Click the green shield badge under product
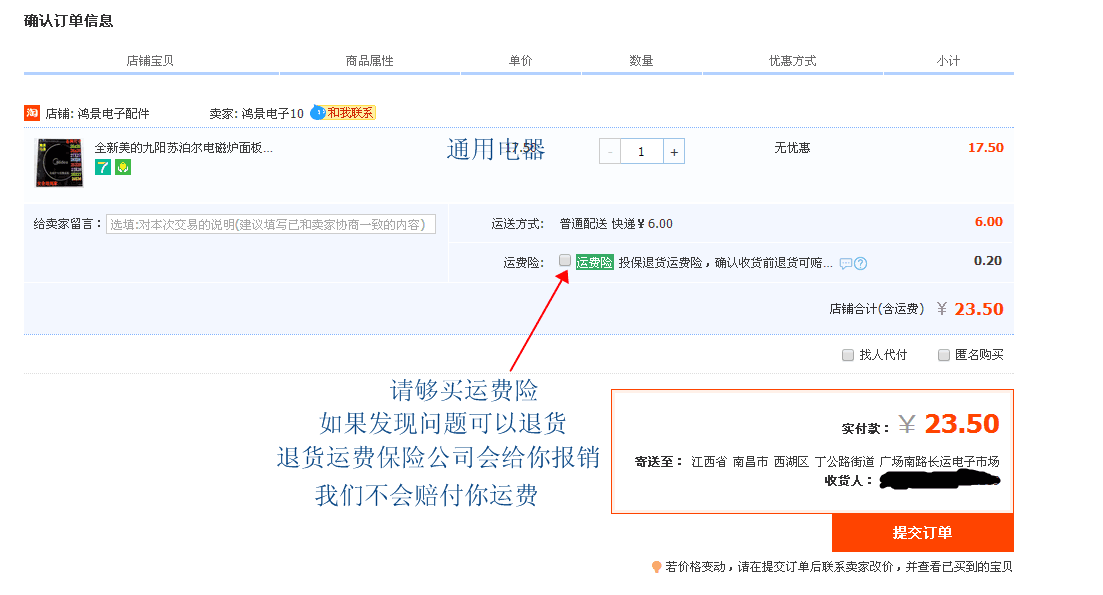This screenshot has height=595, width=1103. pos(123,167)
